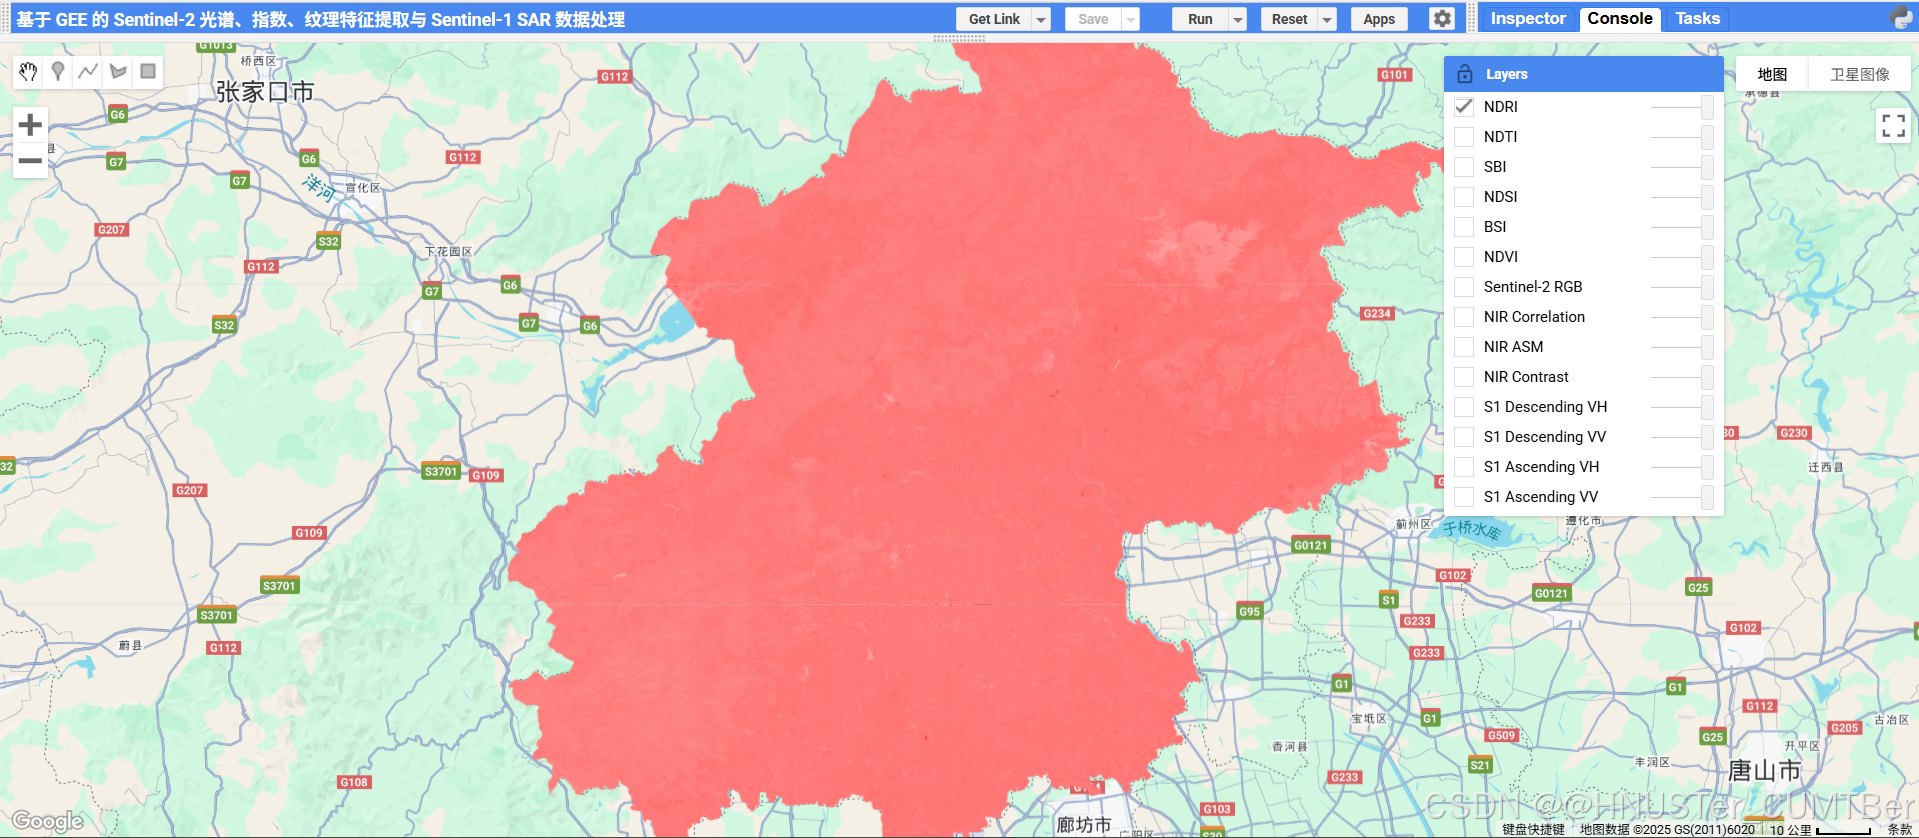Open the Run dropdown arrow
This screenshot has width=1919, height=838.
pyautogui.click(x=1237, y=19)
